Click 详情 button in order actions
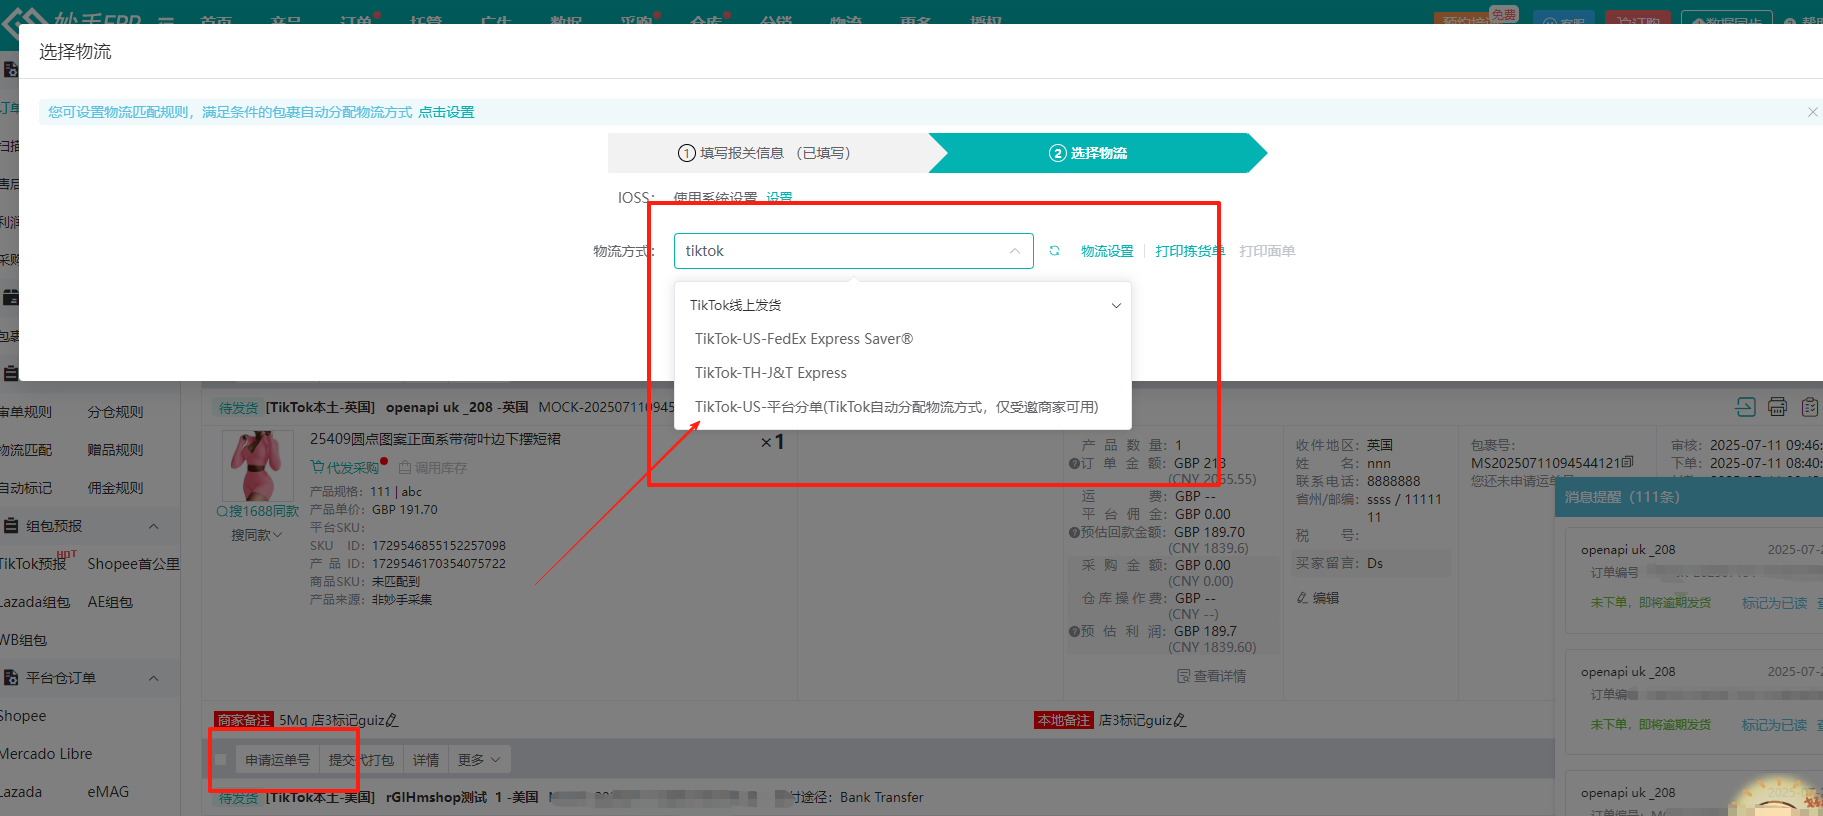The image size is (1823, 816). [426, 760]
